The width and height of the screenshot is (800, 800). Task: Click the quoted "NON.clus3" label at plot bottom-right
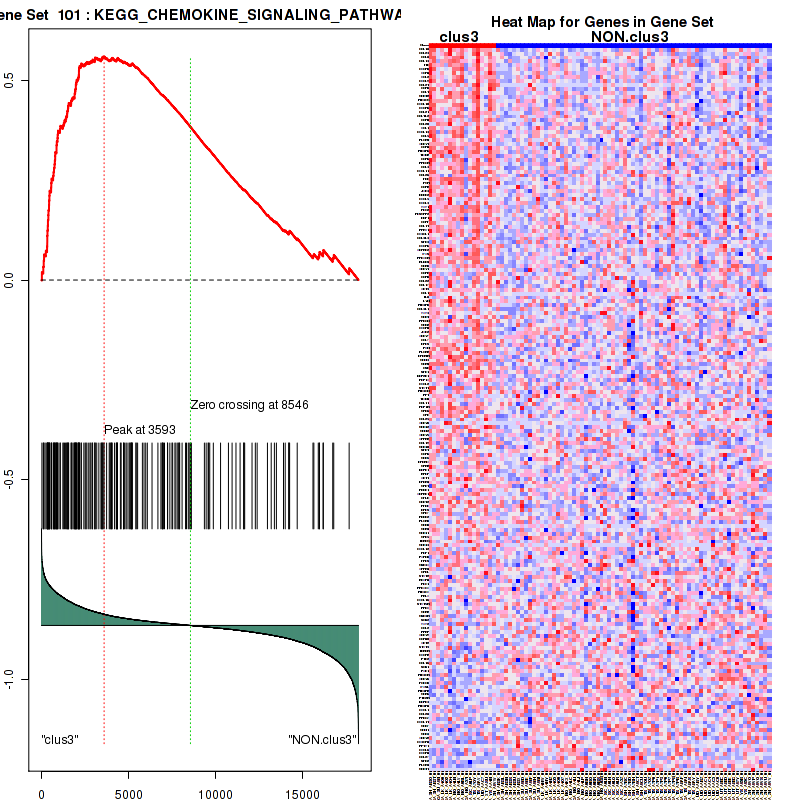322,740
